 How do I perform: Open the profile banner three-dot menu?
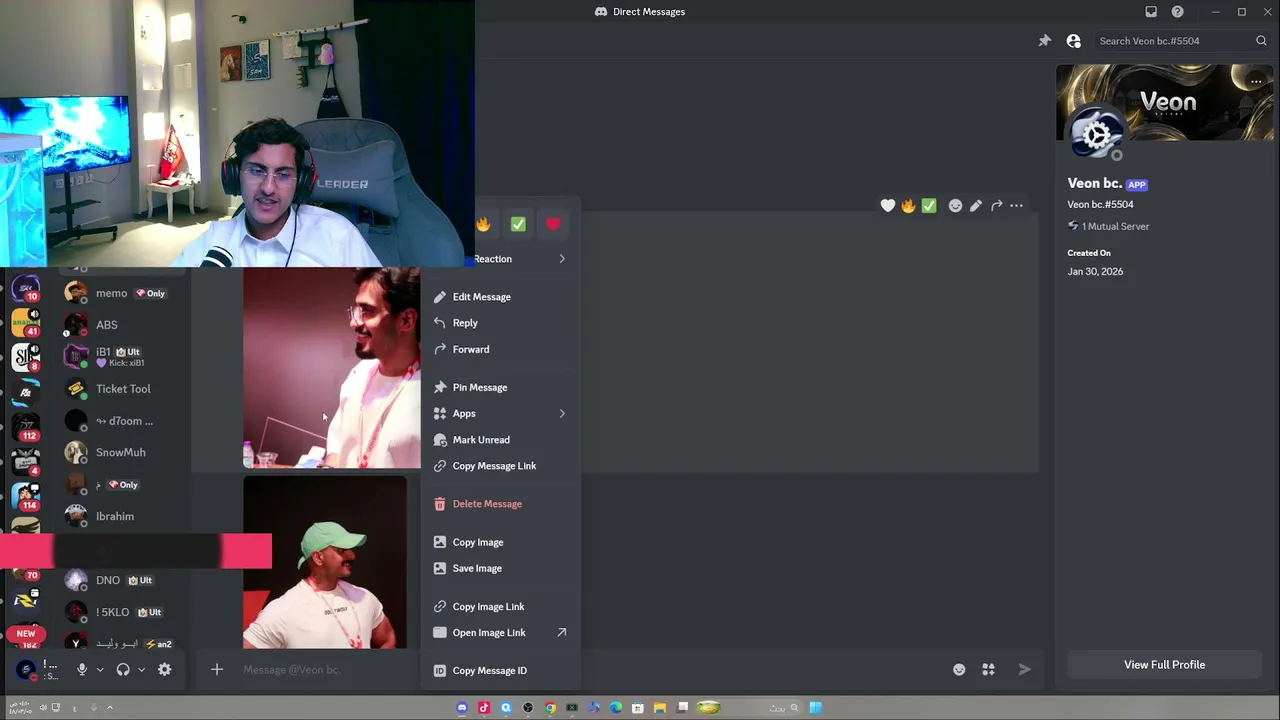click(x=1256, y=81)
